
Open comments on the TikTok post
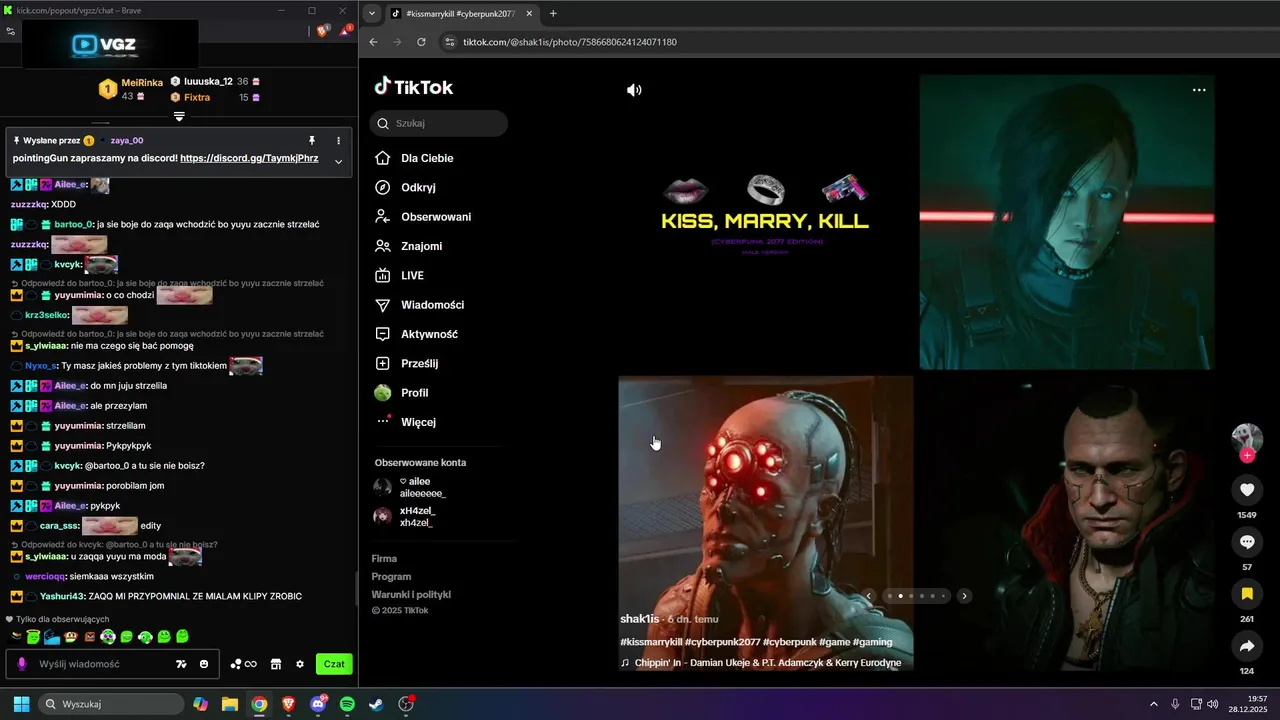[1247, 542]
